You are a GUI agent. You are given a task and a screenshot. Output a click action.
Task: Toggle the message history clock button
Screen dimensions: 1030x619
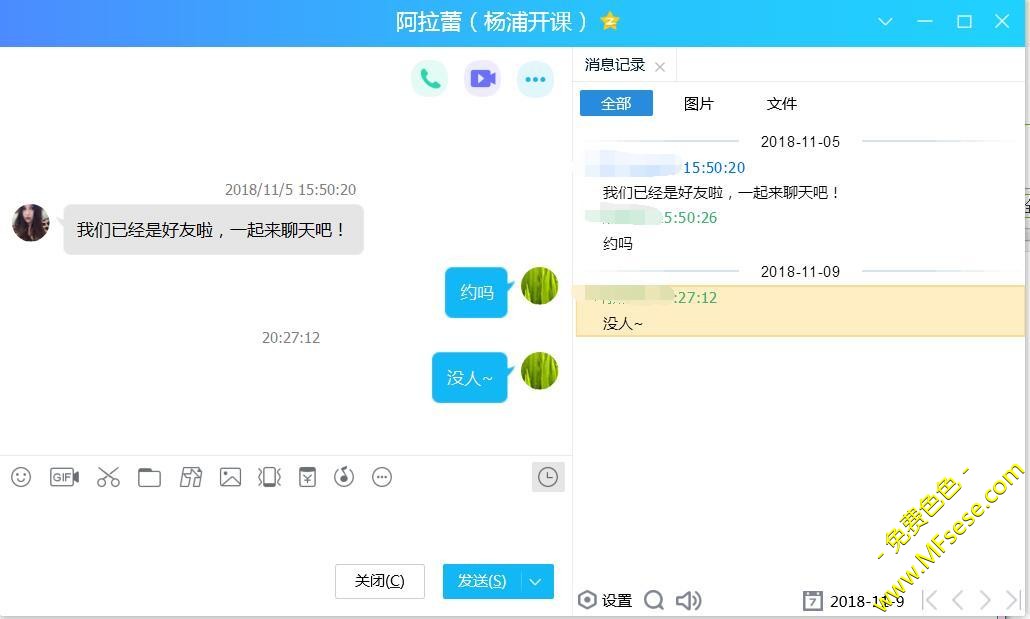tap(548, 477)
